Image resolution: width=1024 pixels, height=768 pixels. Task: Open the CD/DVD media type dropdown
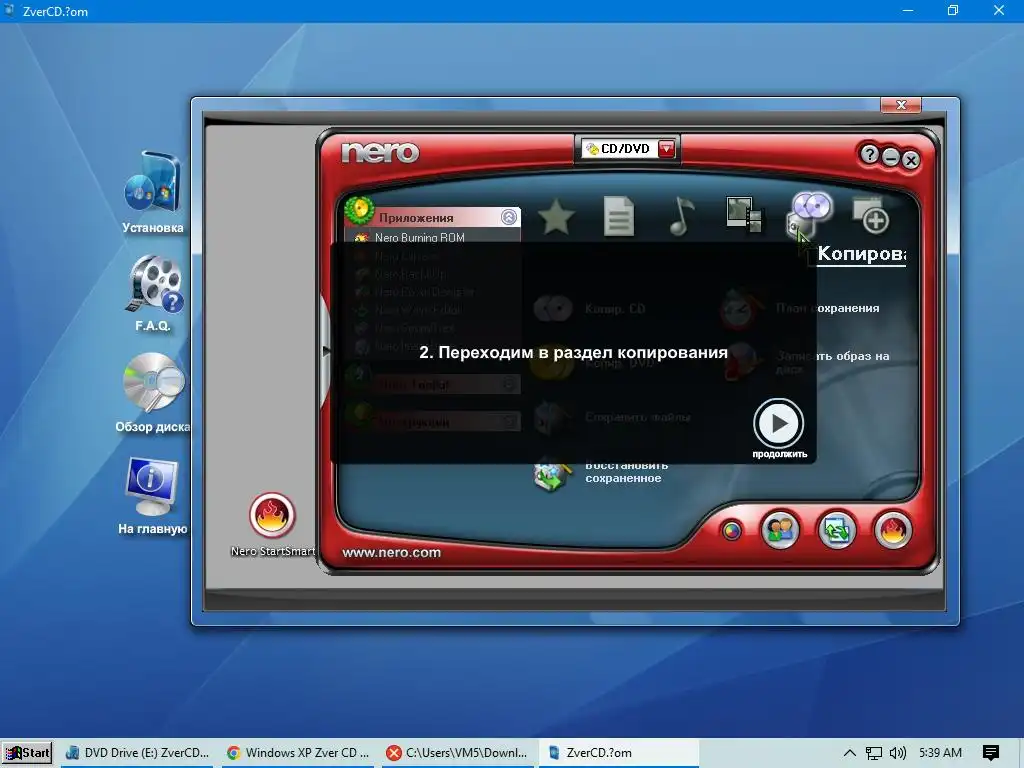pos(666,149)
